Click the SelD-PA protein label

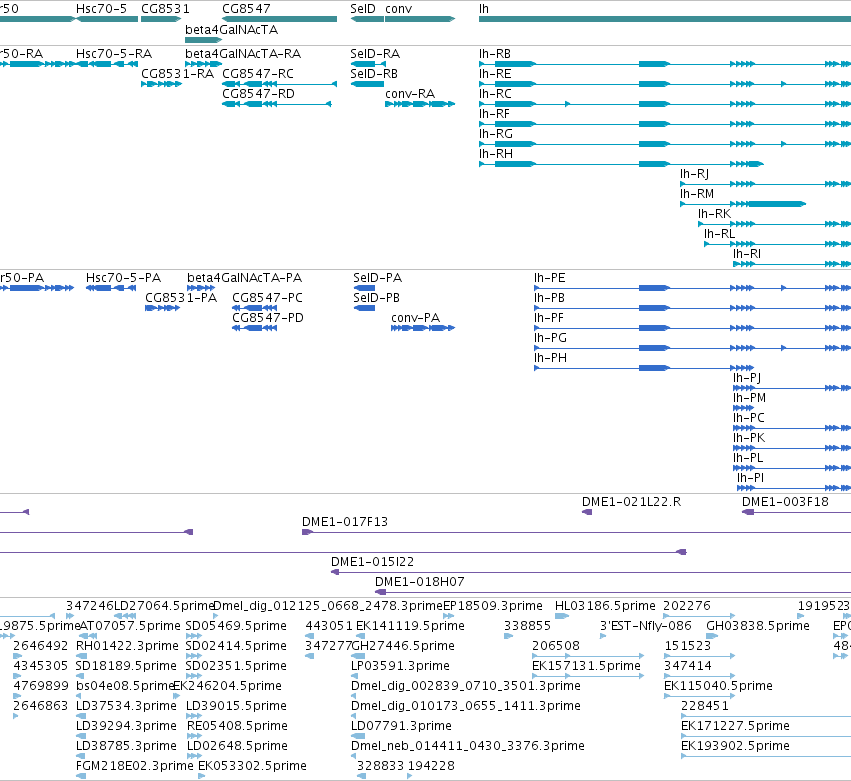pyautogui.click(x=377, y=278)
